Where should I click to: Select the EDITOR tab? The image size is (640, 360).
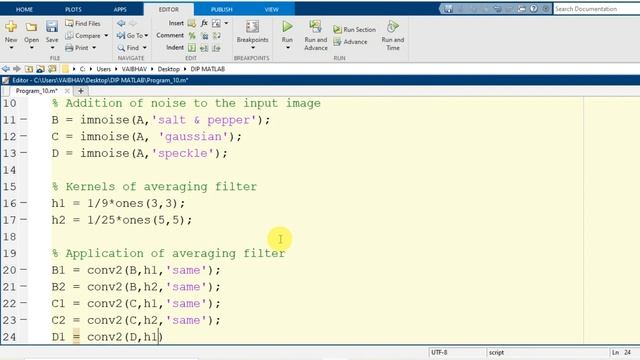coord(169,9)
